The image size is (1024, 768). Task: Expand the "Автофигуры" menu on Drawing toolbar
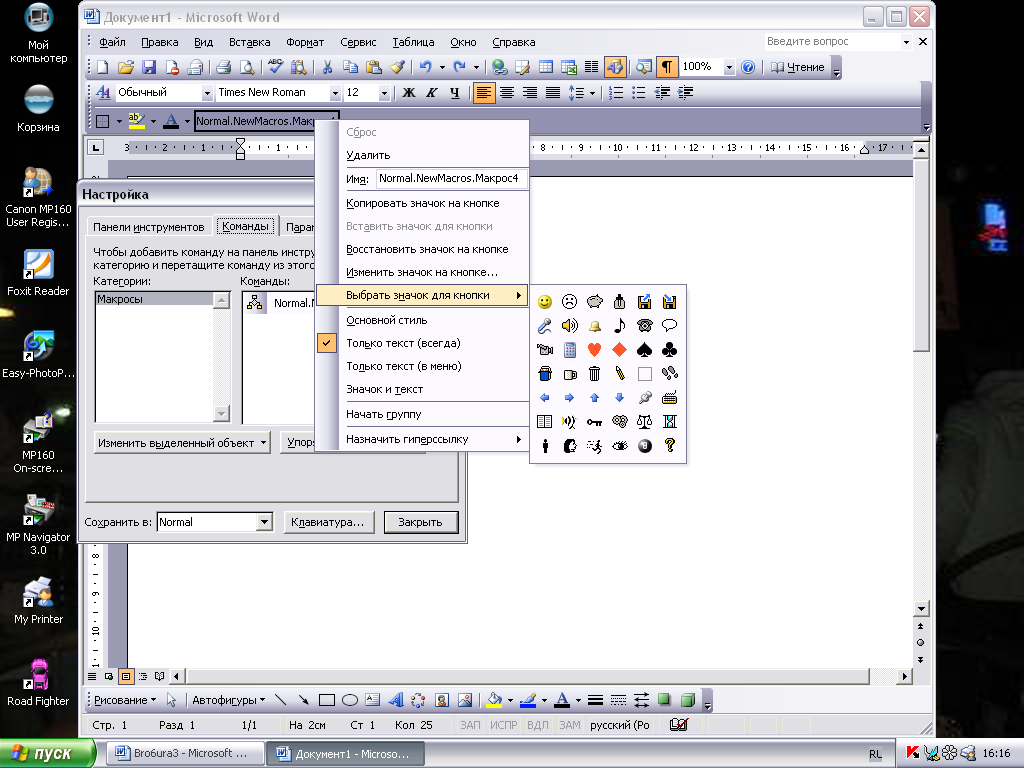[228, 700]
